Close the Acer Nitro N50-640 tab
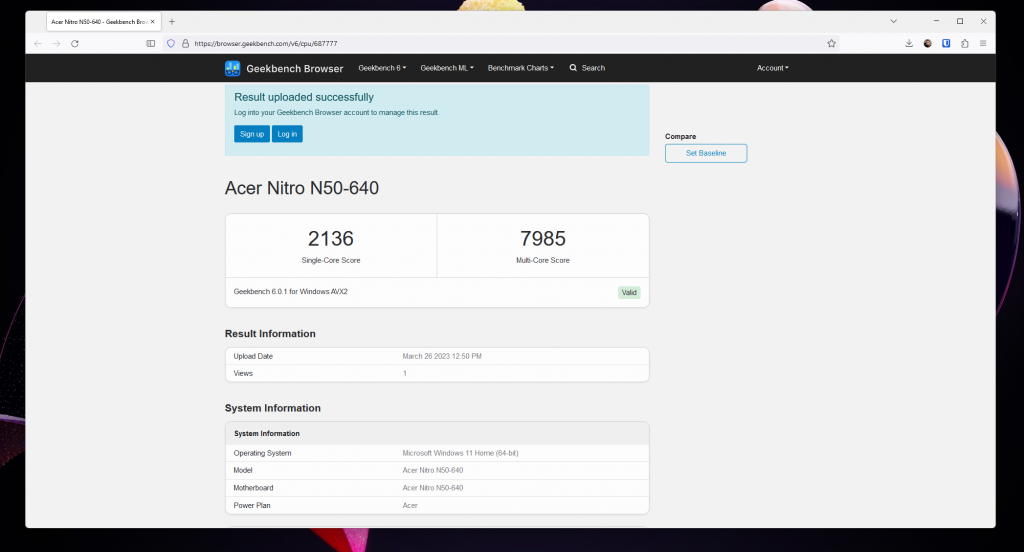The width and height of the screenshot is (1024, 552). pos(153,22)
